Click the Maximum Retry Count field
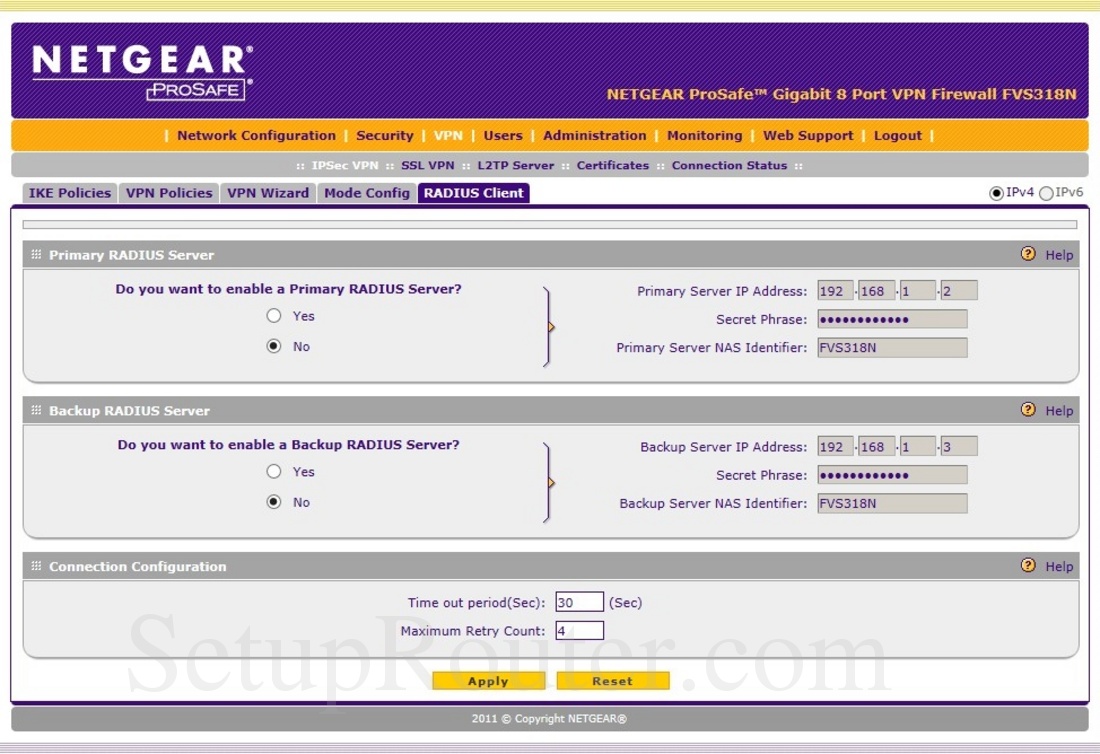This screenshot has height=754, width=1100. tap(579, 631)
